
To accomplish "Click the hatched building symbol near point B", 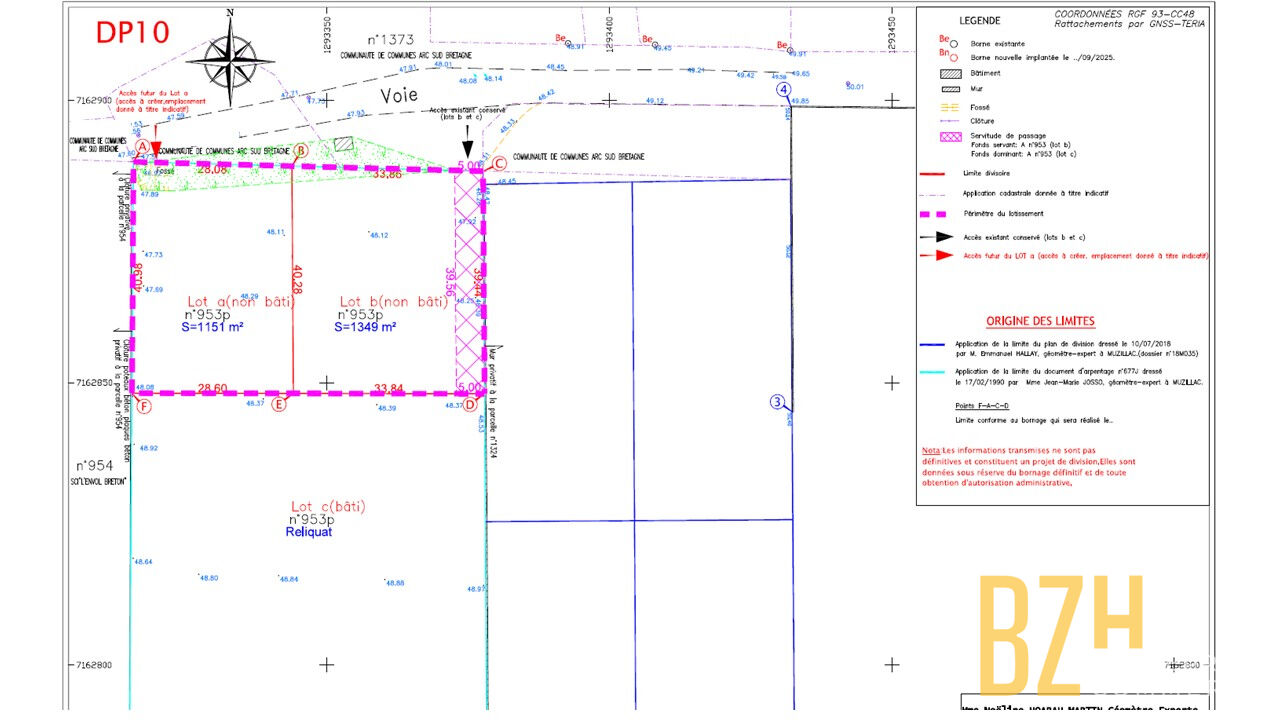I will click(344, 144).
